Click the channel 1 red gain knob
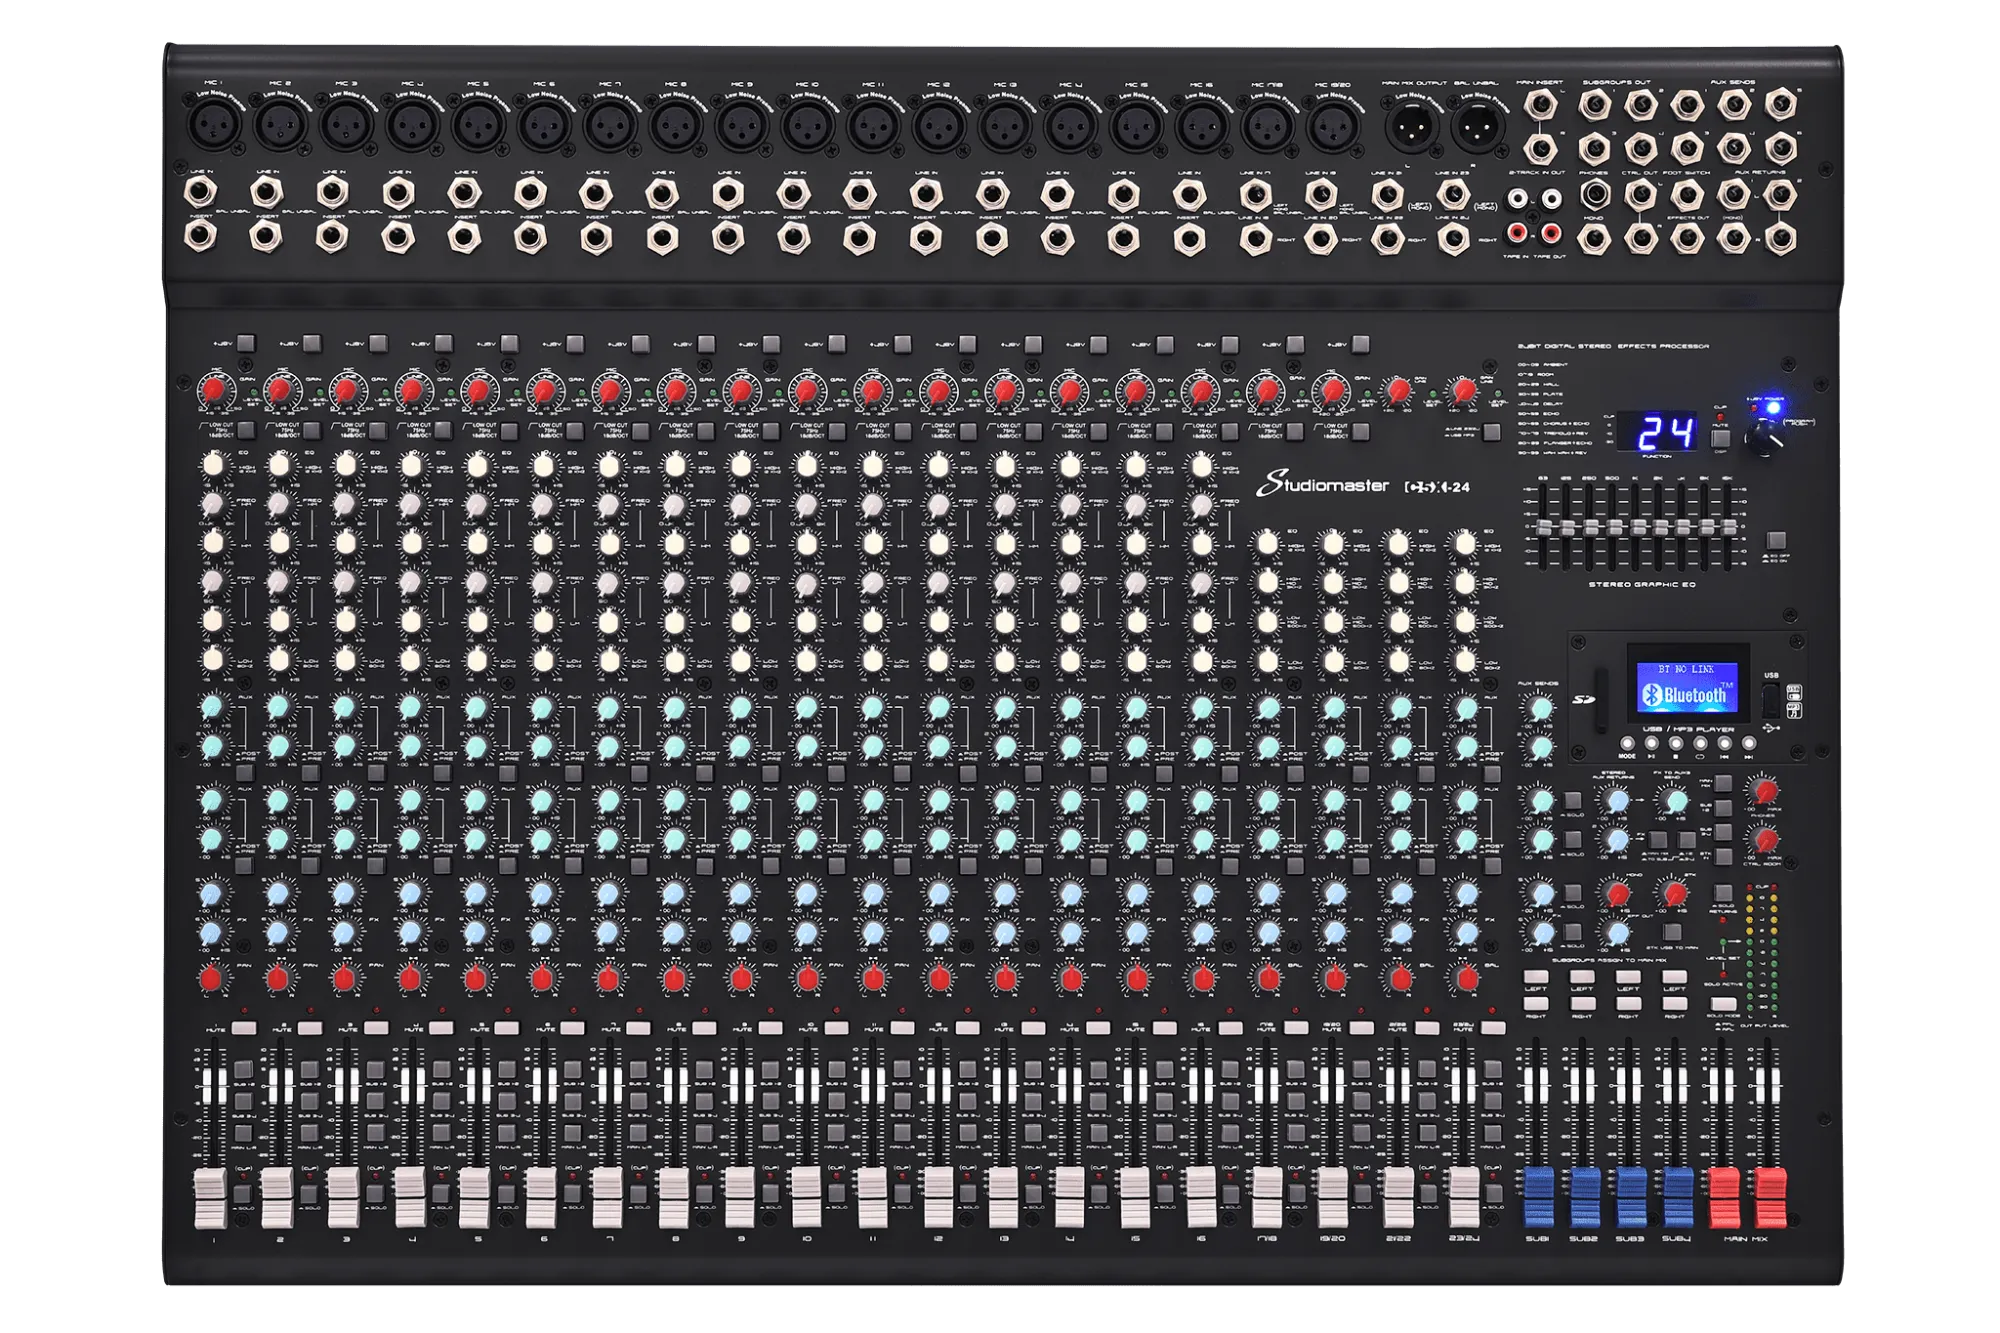 coord(213,390)
